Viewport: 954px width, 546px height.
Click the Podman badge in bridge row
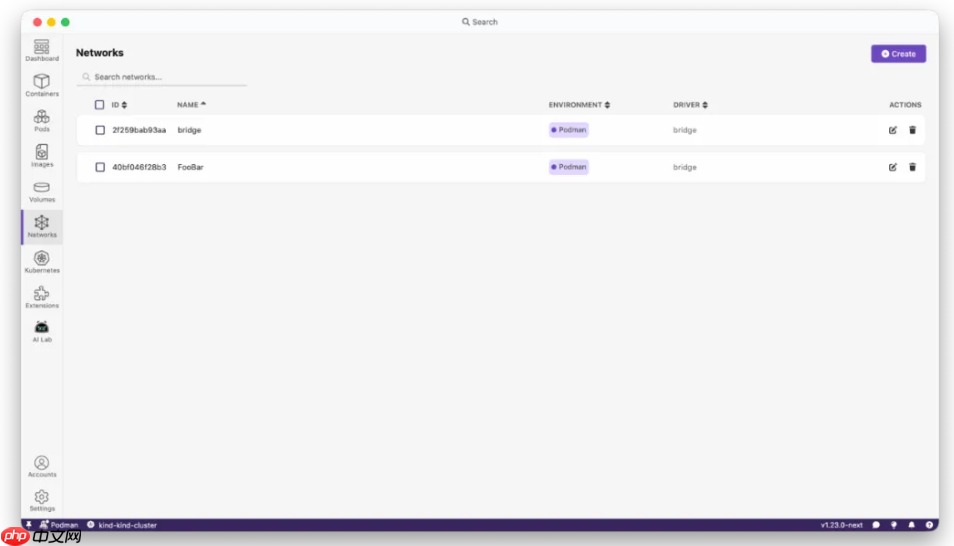pos(568,130)
